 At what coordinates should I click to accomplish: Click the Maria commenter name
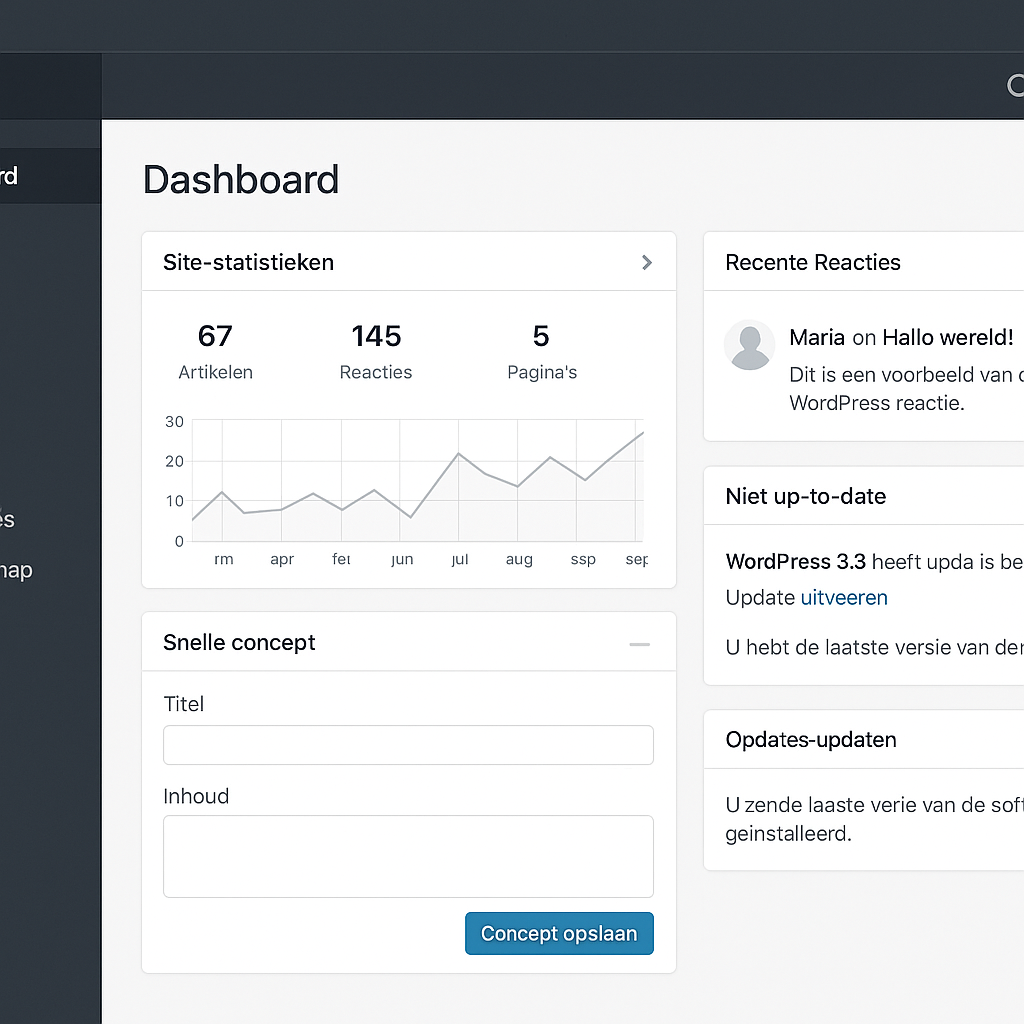click(x=817, y=338)
